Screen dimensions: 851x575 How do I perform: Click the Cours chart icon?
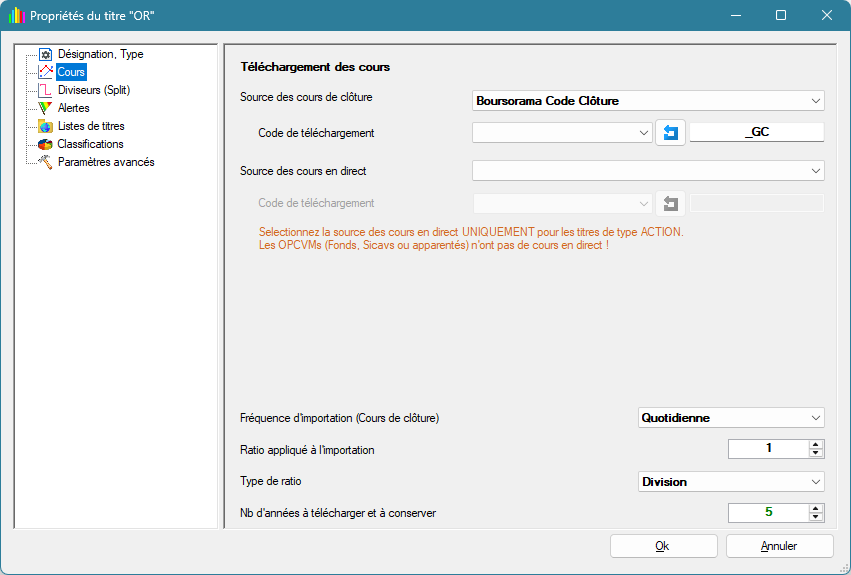click(x=45, y=72)
